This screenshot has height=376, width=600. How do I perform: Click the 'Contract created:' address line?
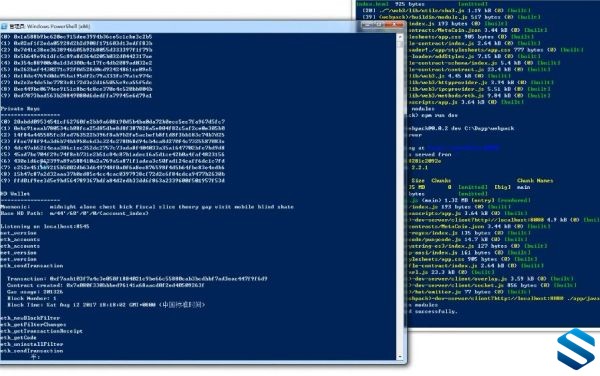point(106,285)
